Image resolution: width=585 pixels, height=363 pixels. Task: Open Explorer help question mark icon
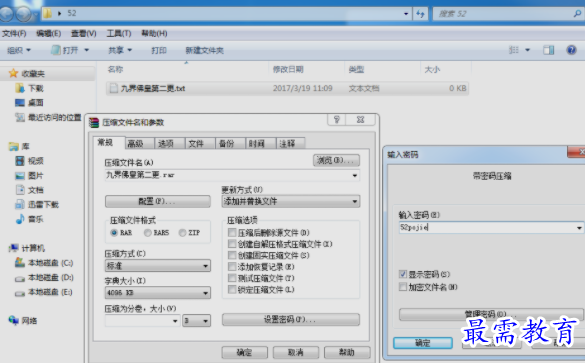pyautogui.click(x=571, y=50)
